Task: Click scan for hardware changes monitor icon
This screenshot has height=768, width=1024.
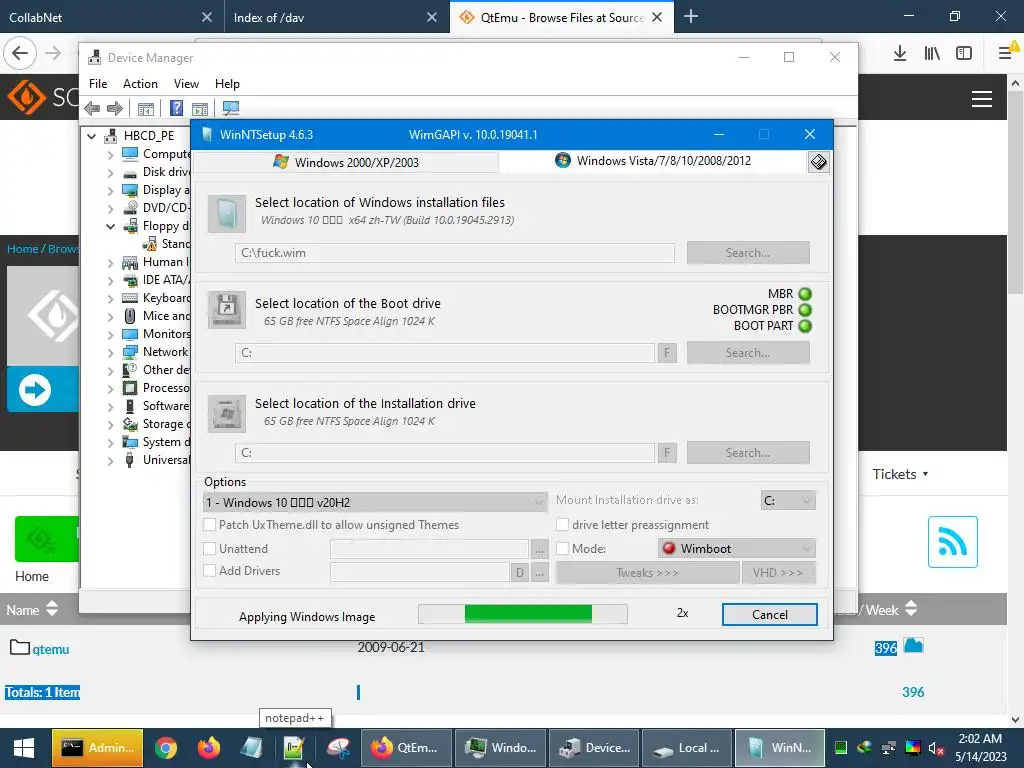Action: pos(231,108)
